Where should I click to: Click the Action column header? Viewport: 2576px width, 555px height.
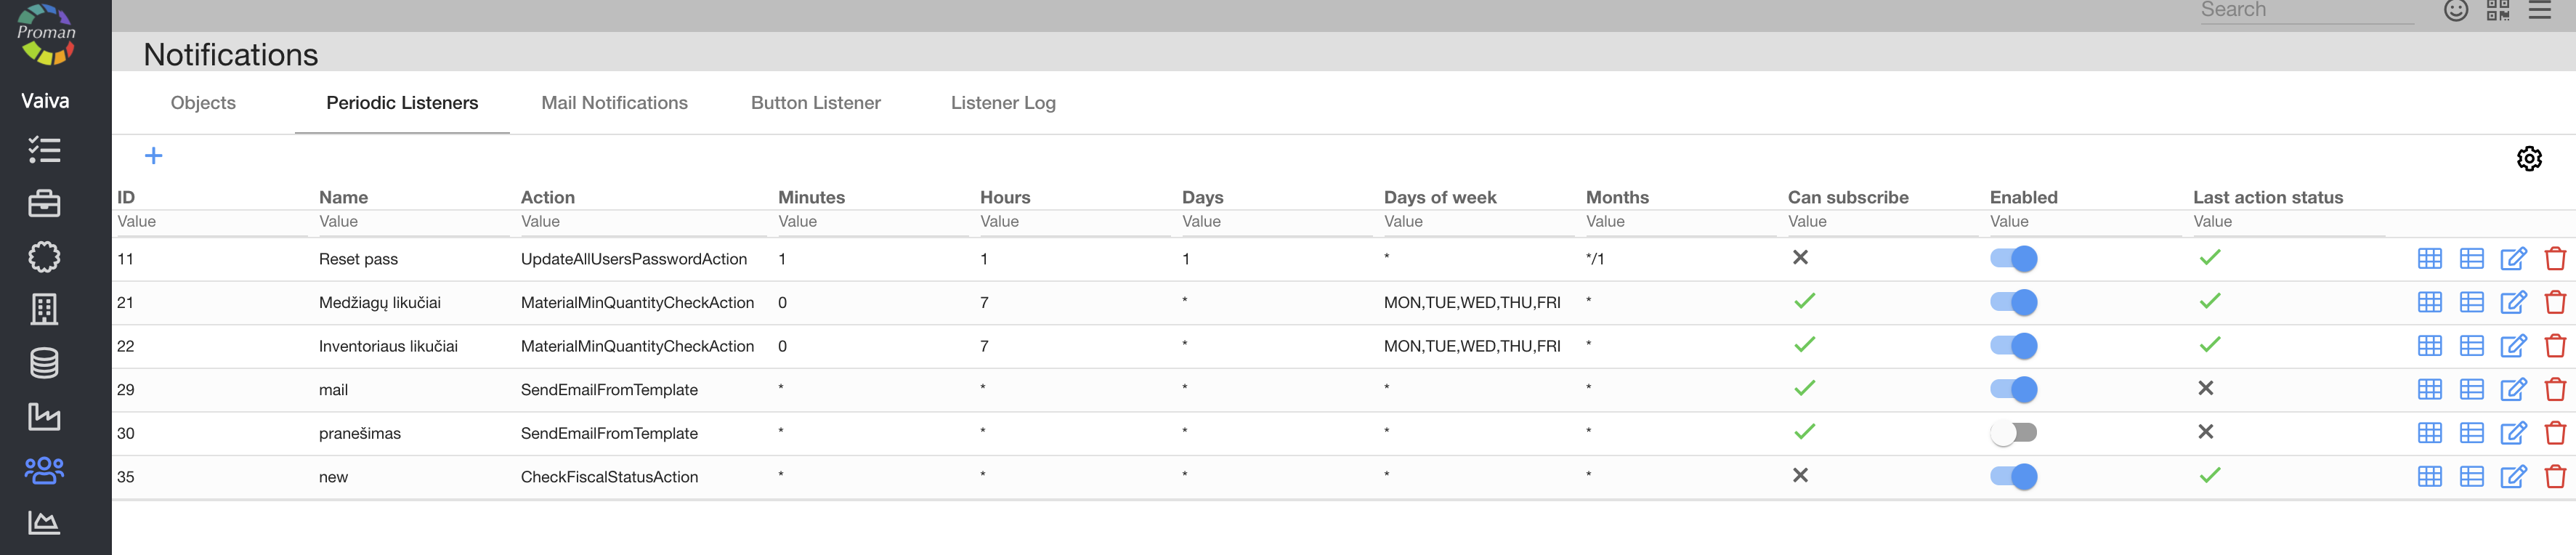pyautogui.click(x=547, y=197)
